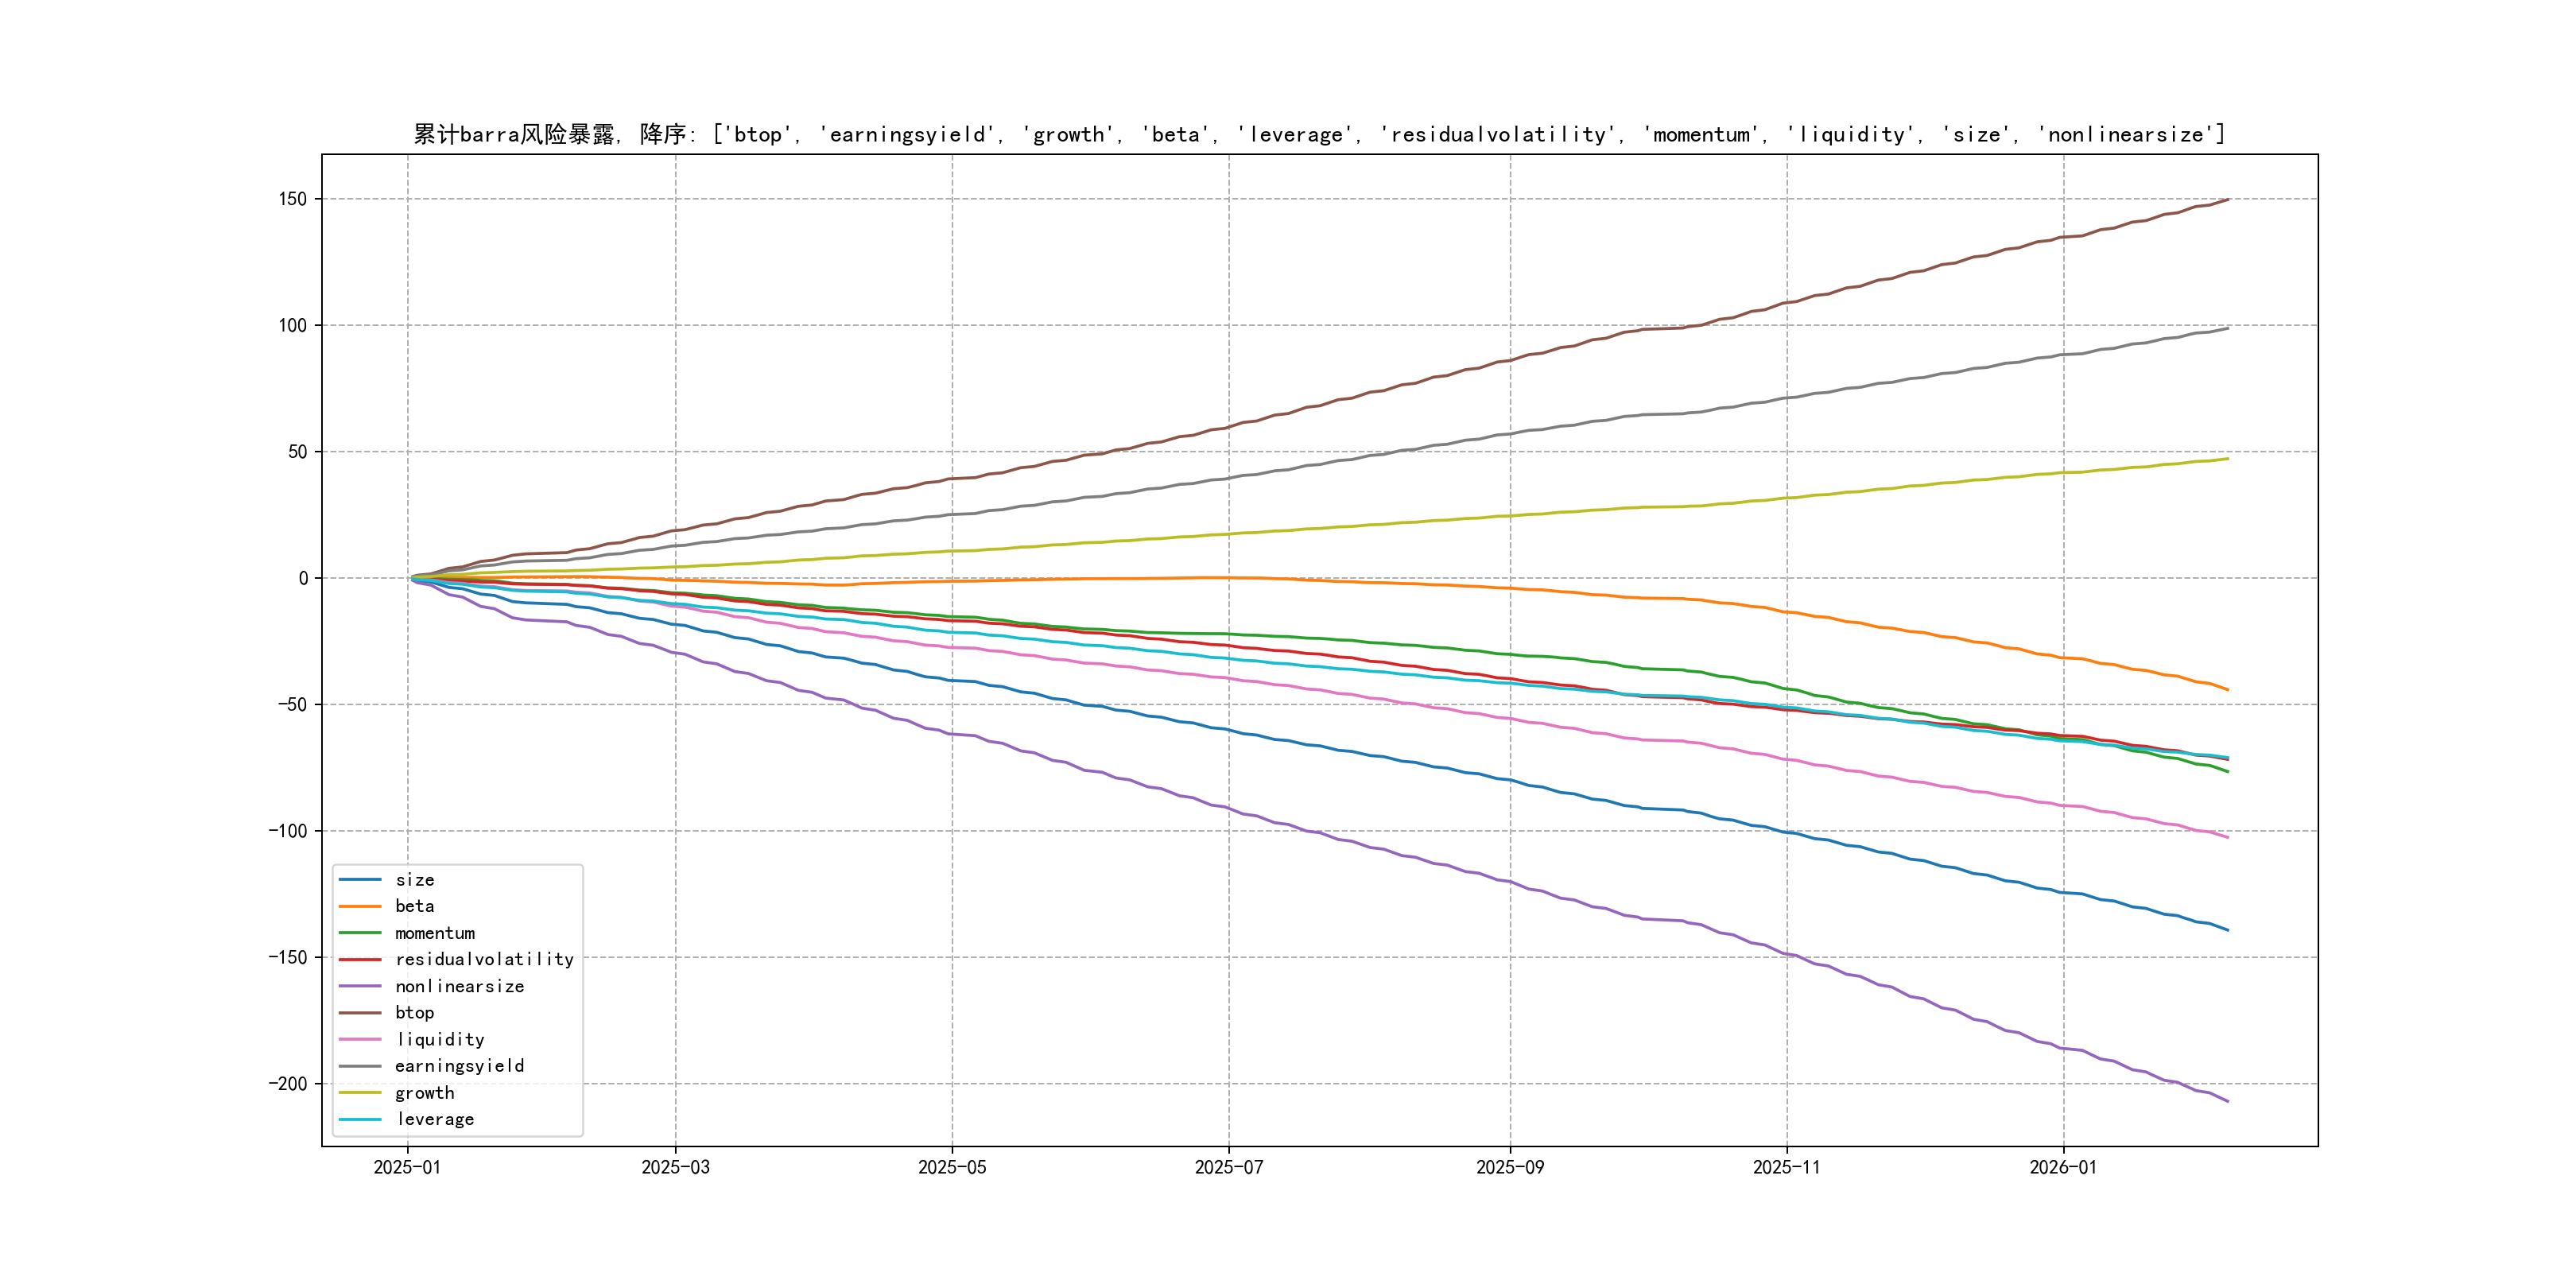Screen dimensions: 2576x1288
Task: Click the earningsyield legend label
Action: point(459,1066)
